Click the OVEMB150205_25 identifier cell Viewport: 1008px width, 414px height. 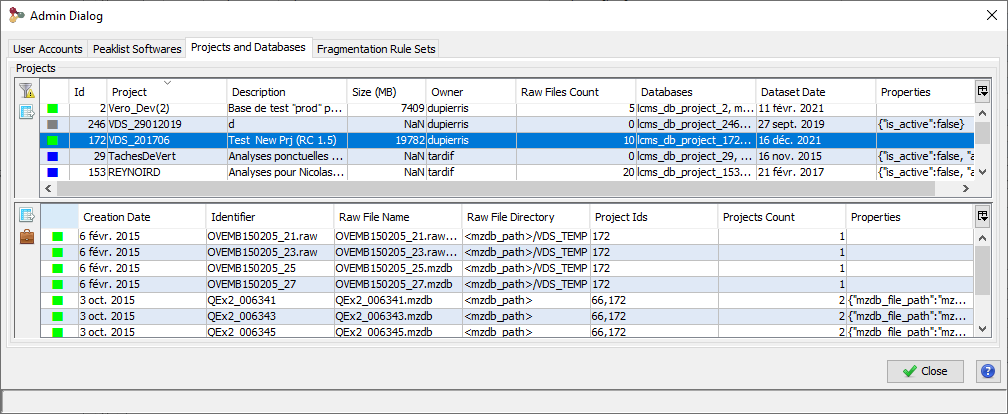click(270, 268)
